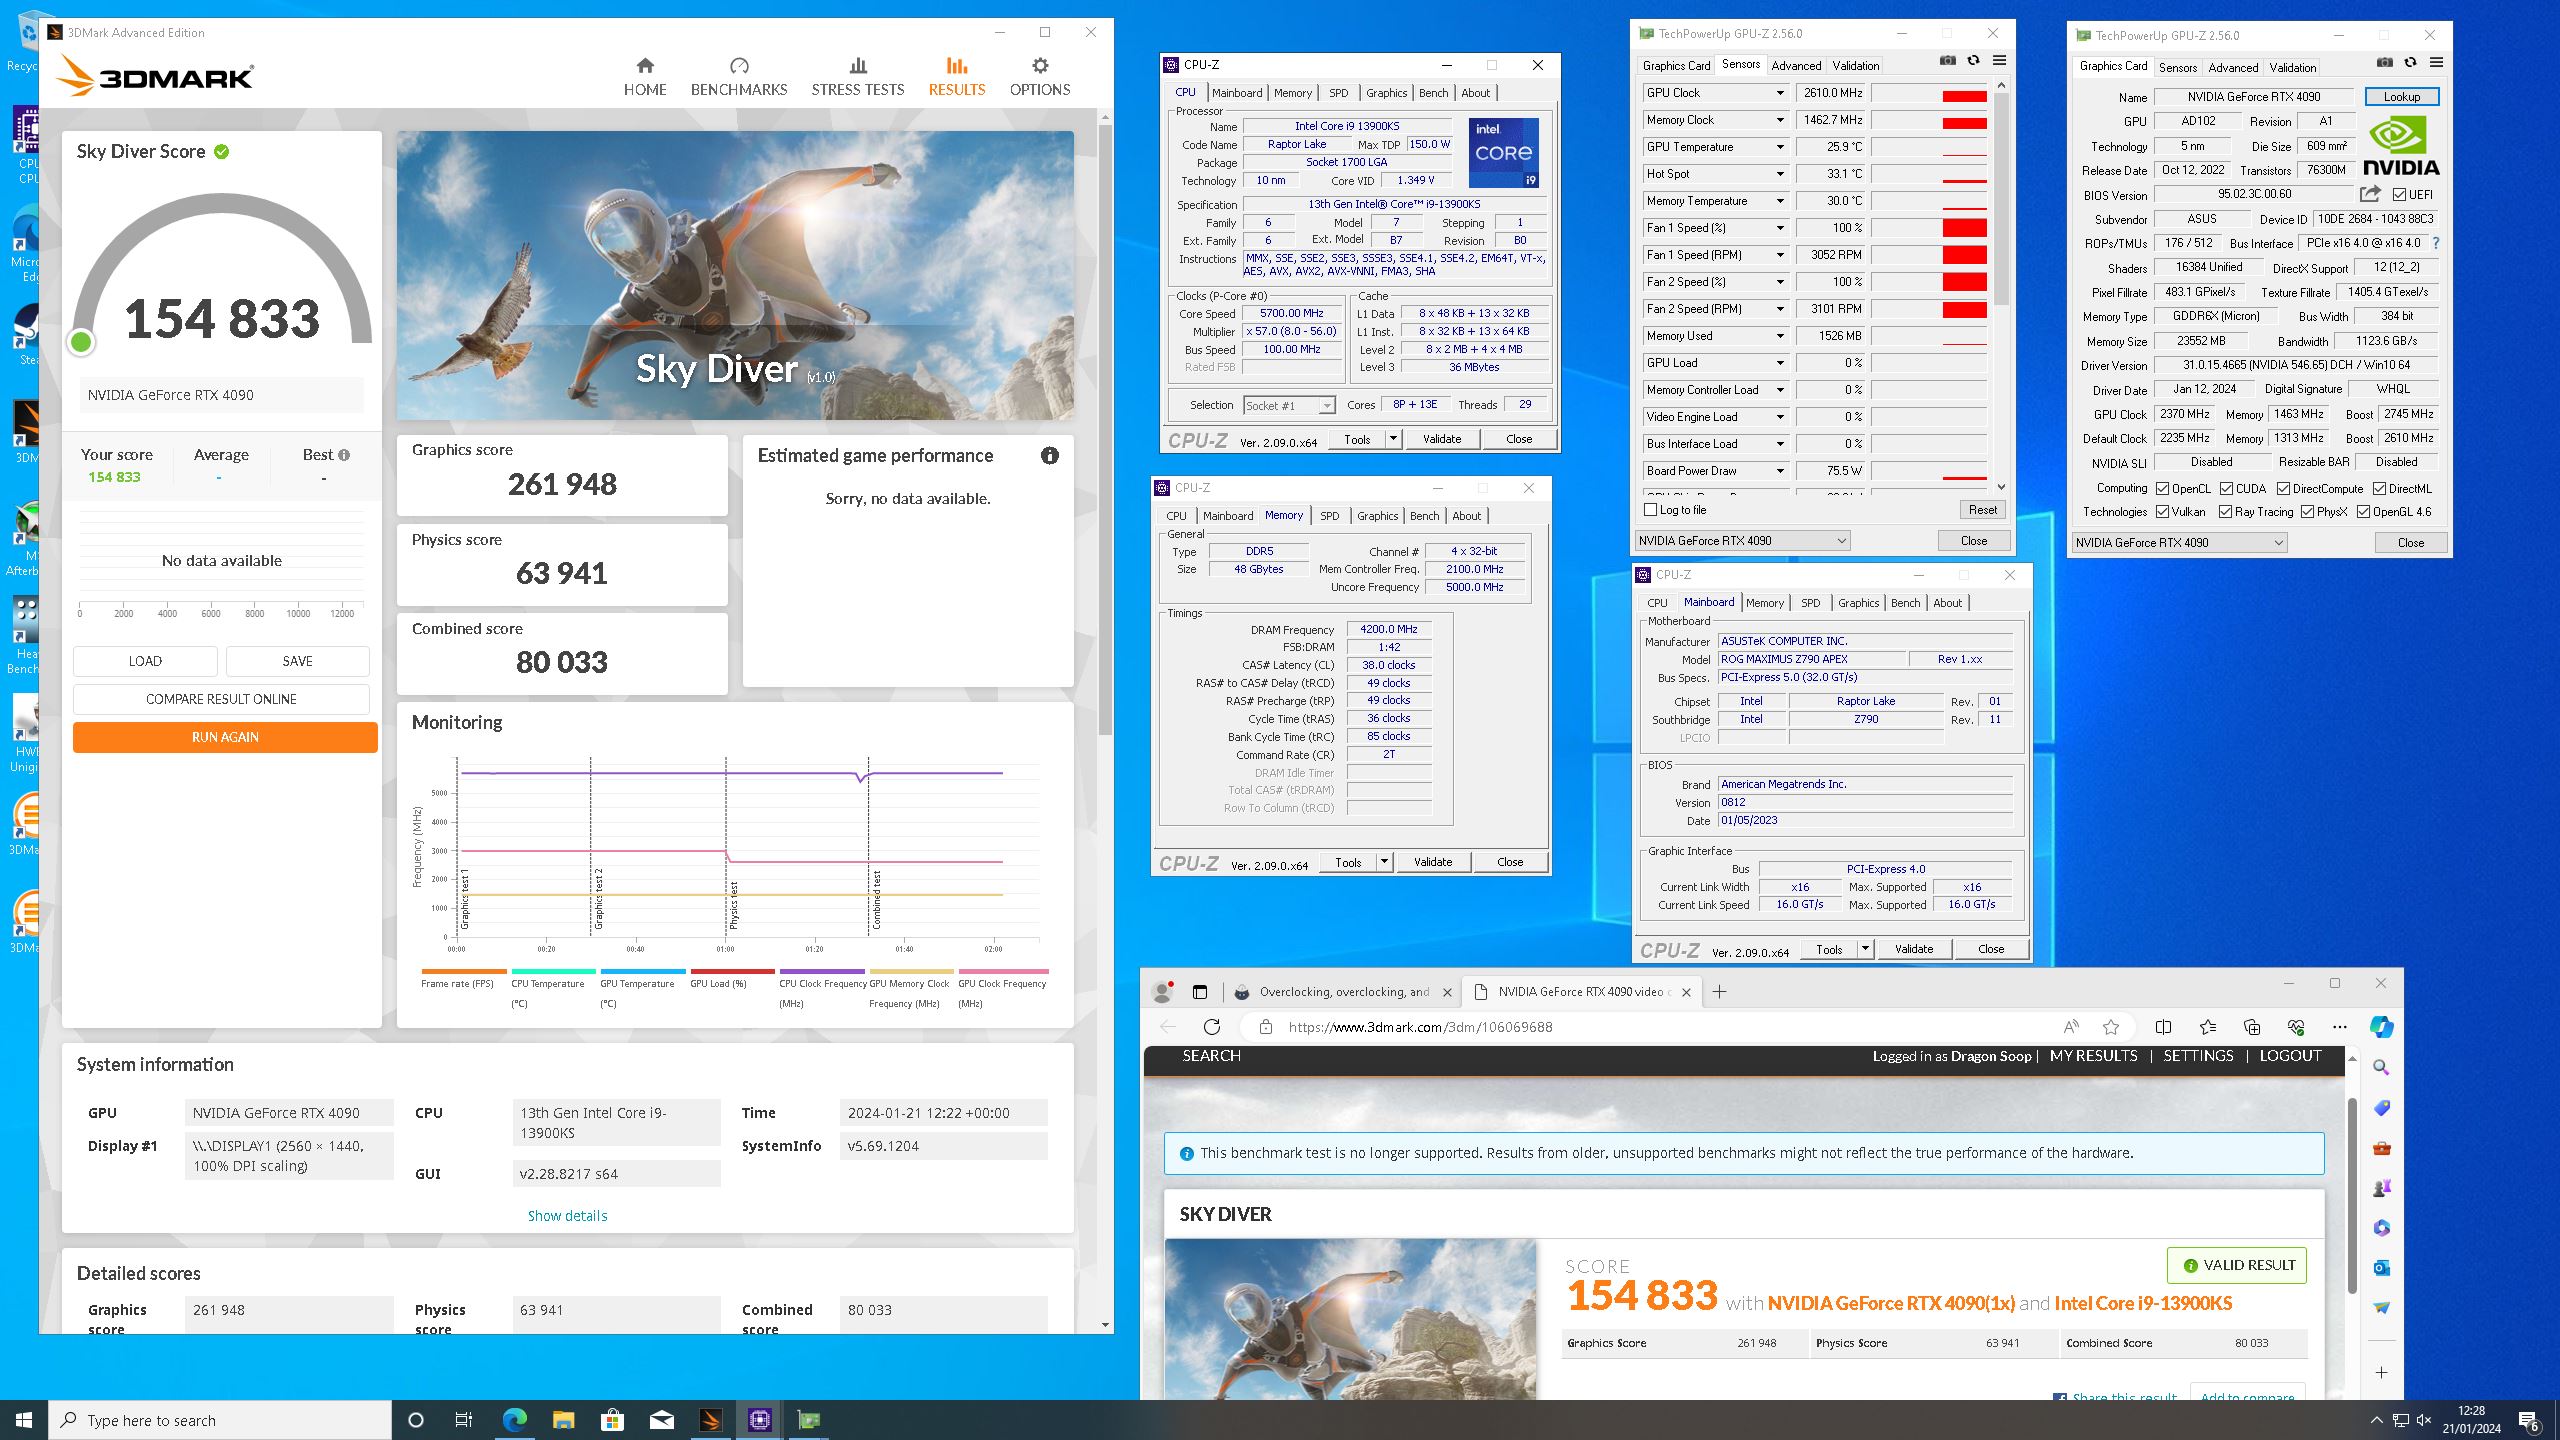
Task: Reload the Edge browser page
Action: click(x=1212, y=1027)
